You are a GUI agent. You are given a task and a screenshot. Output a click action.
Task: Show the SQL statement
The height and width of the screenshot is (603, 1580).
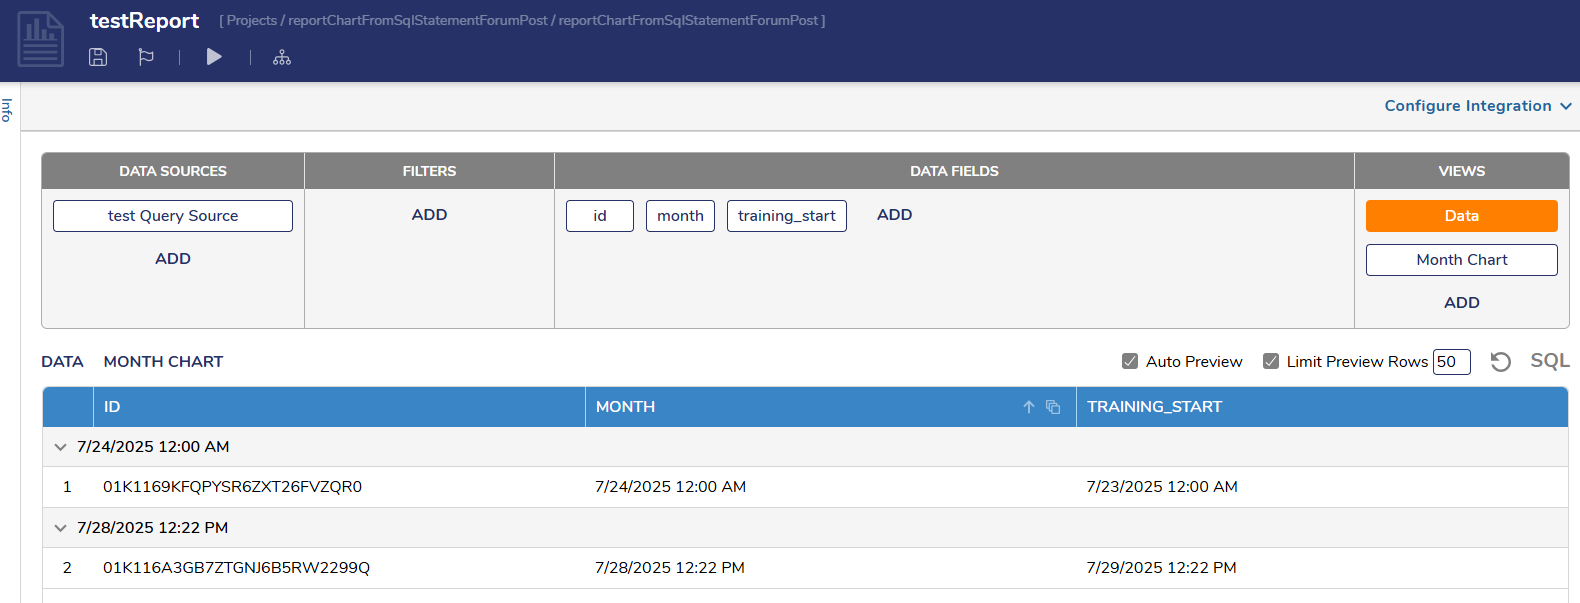1549,361
